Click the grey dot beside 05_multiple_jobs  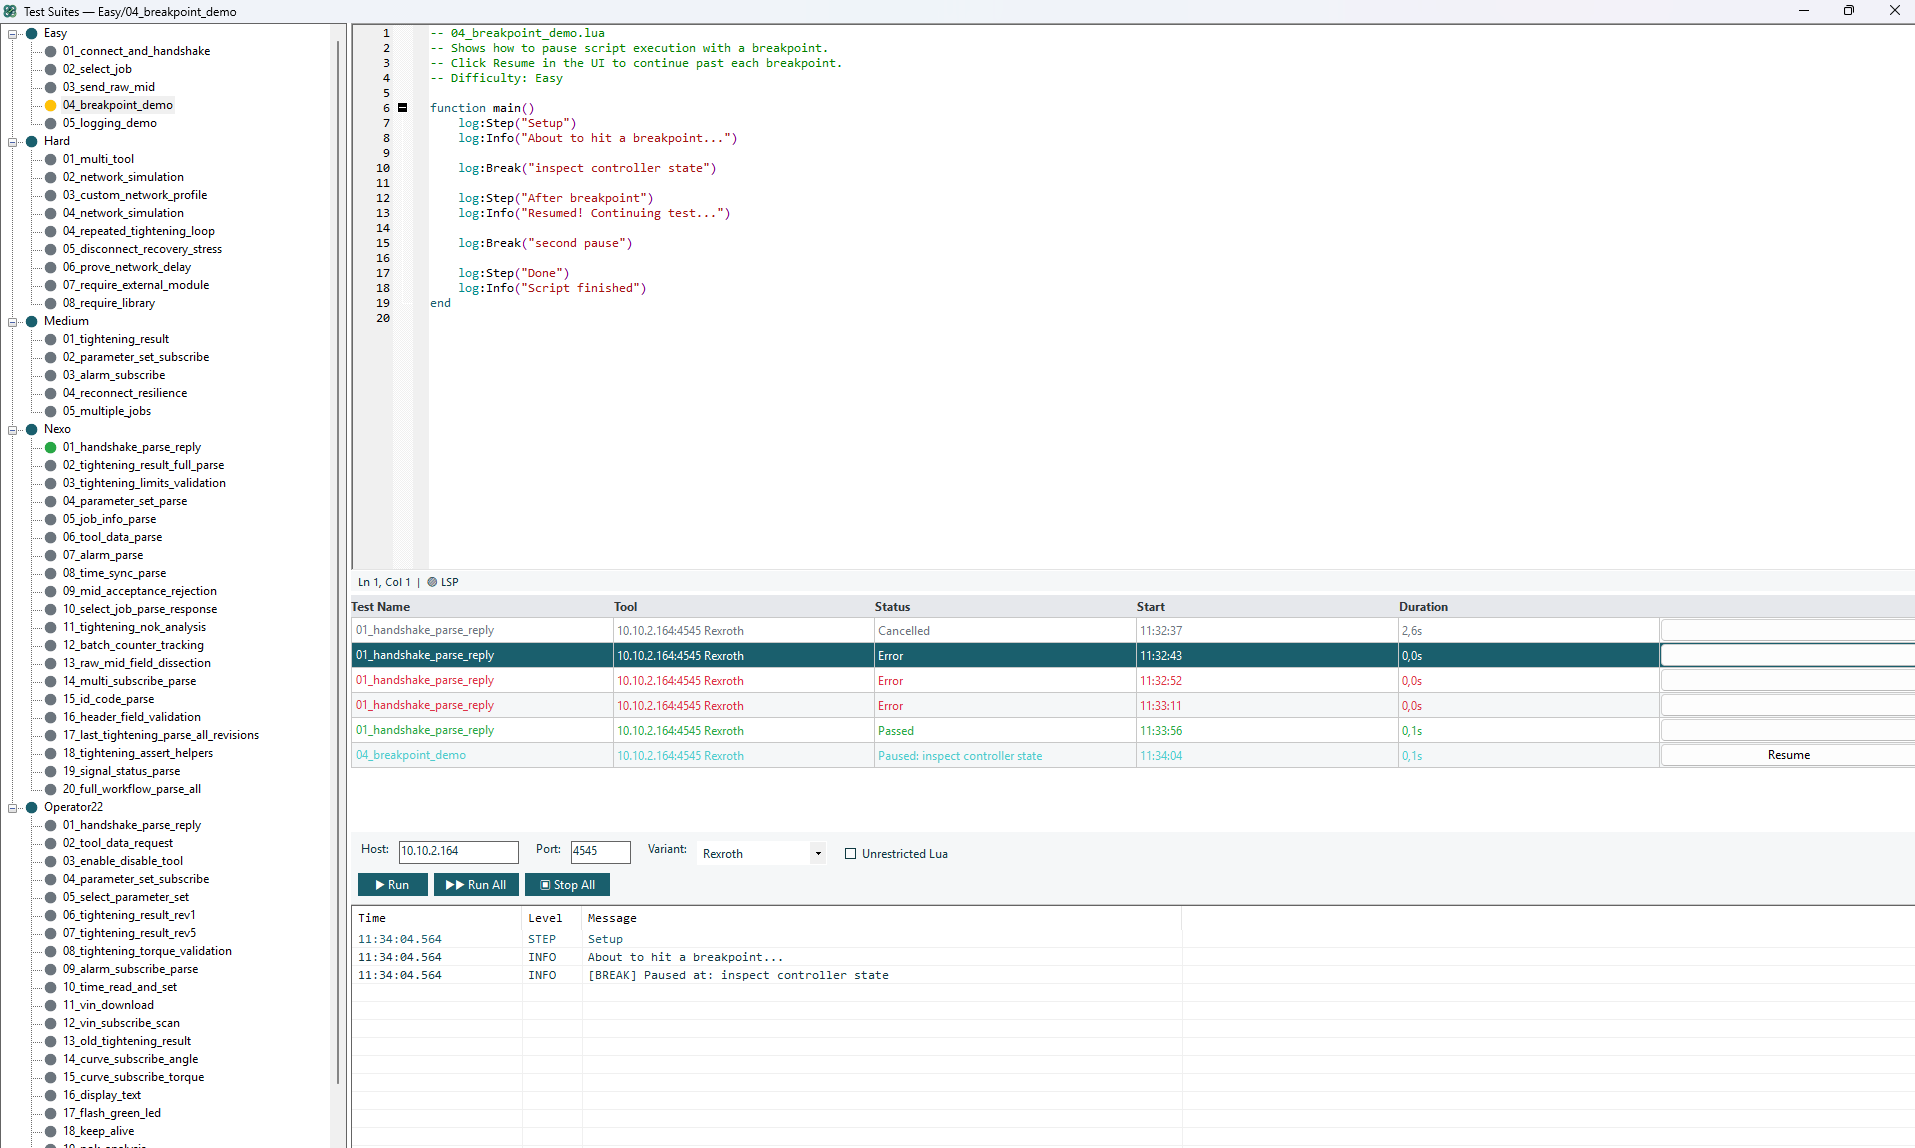point(51,411)
